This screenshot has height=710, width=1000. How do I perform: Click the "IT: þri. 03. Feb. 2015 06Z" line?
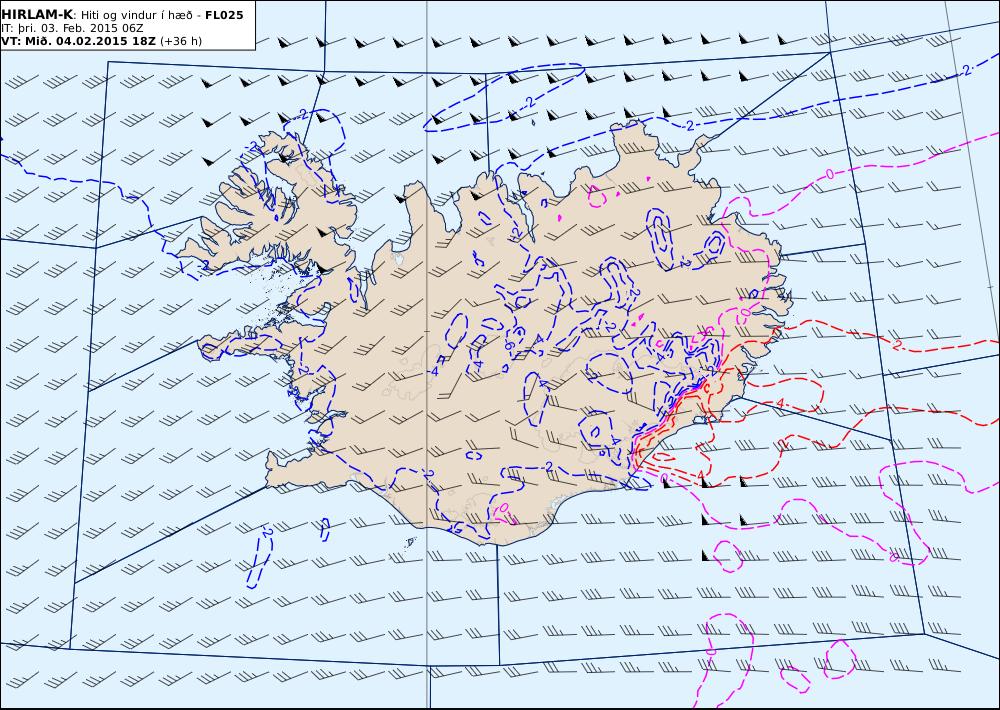tap(72, 28)
